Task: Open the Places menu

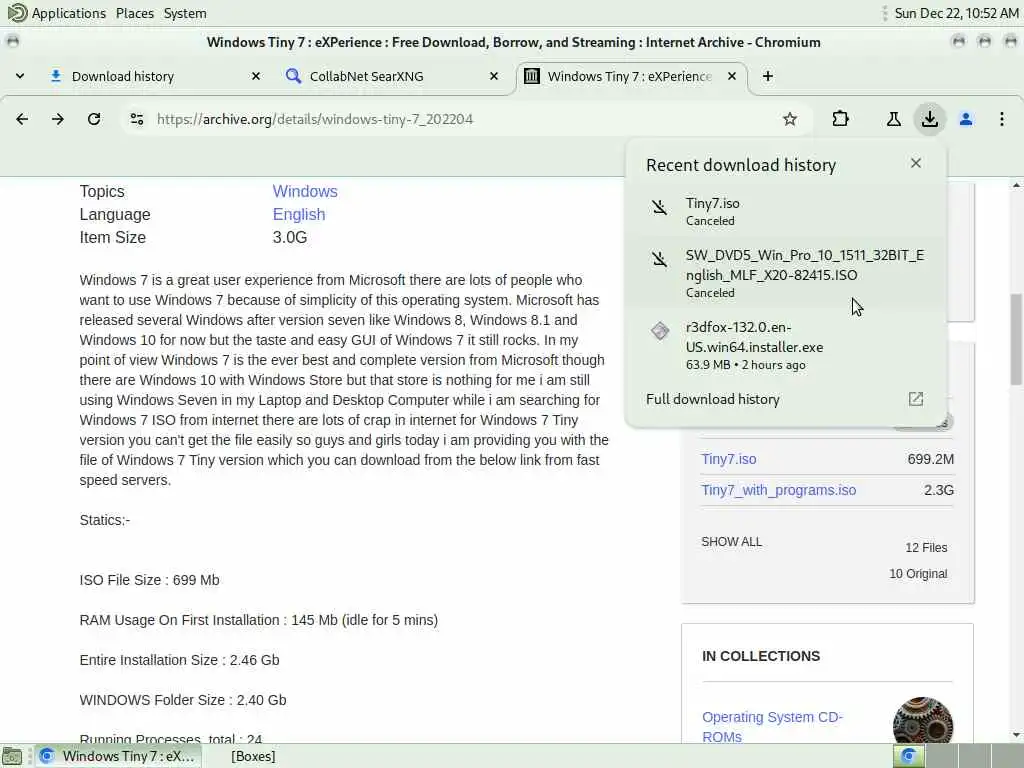Action: pos(135,13)
